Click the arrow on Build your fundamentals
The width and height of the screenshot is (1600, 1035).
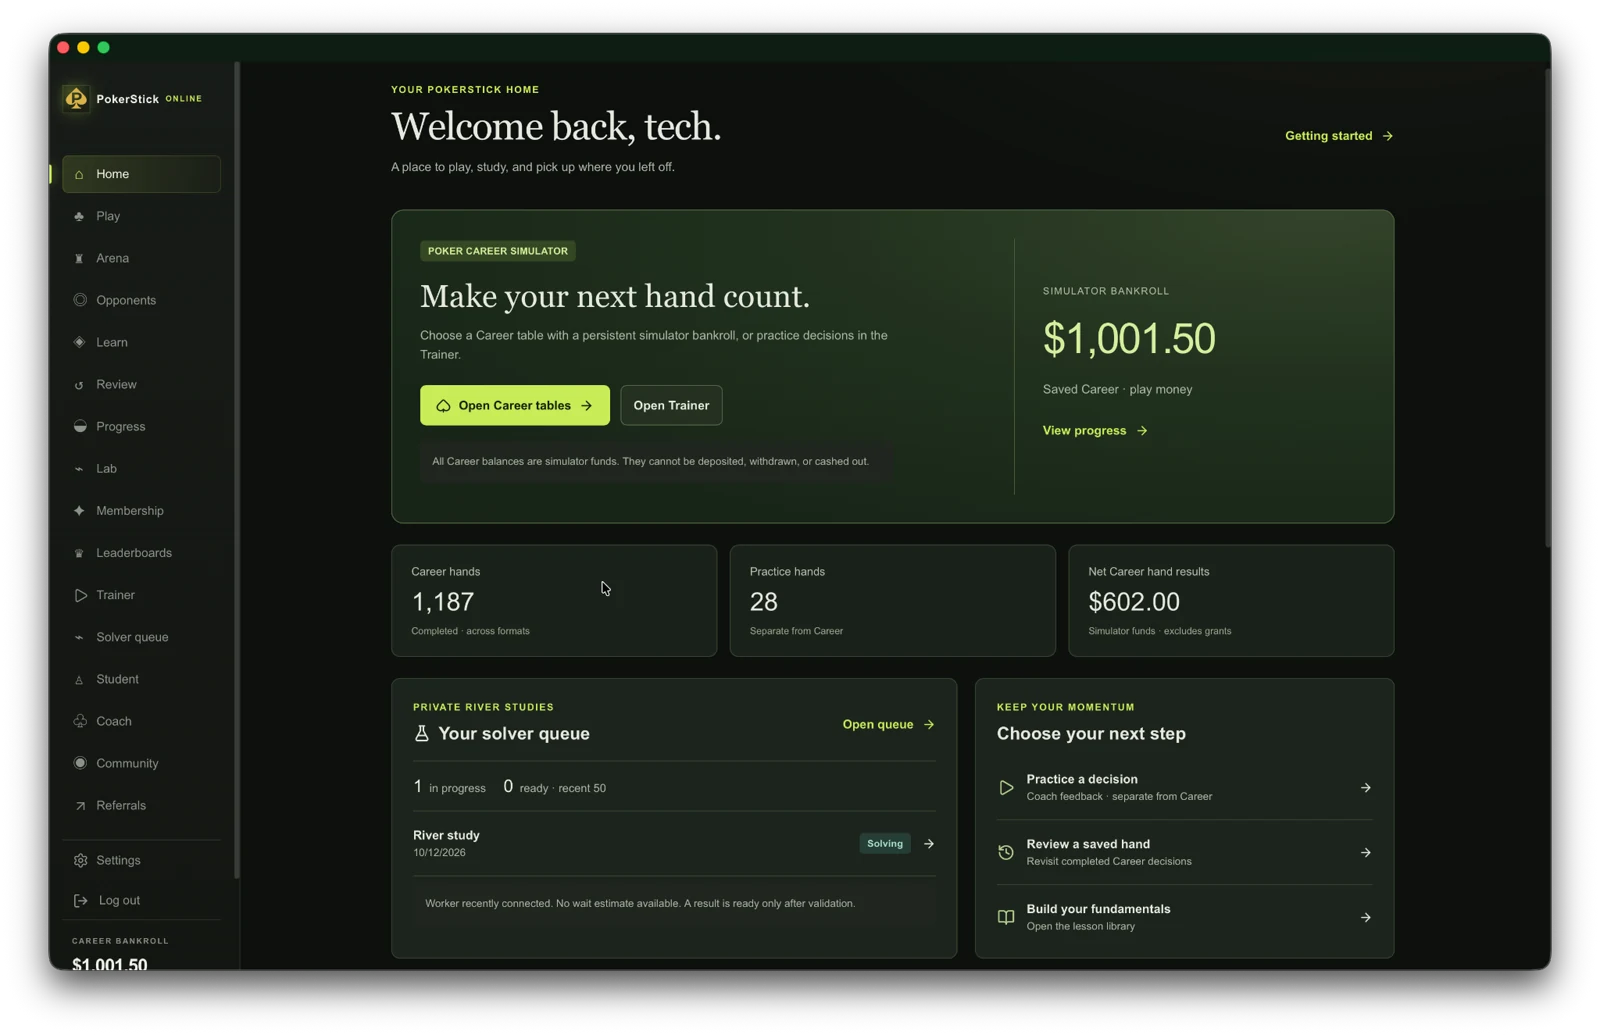pos(1365,917)
